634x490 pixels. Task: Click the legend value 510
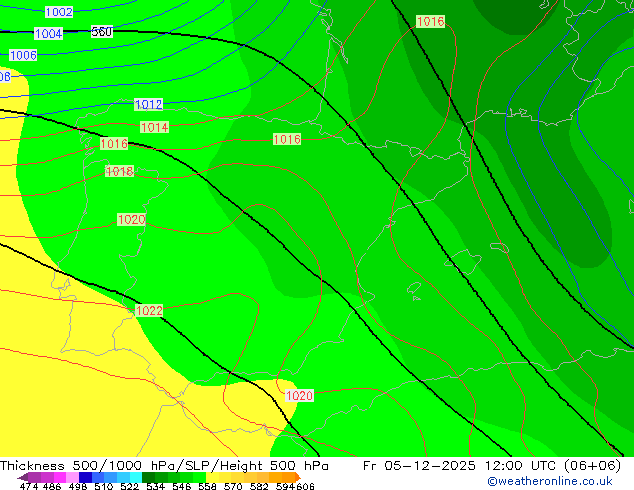point(104,486)
